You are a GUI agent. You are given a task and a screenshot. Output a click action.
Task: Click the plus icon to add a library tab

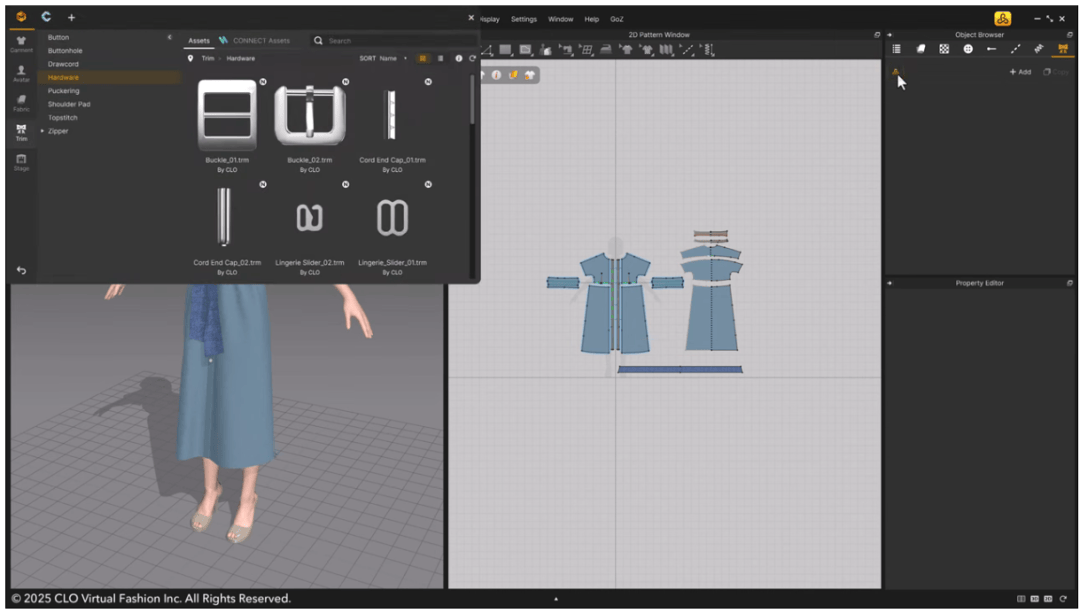point(71,17)
